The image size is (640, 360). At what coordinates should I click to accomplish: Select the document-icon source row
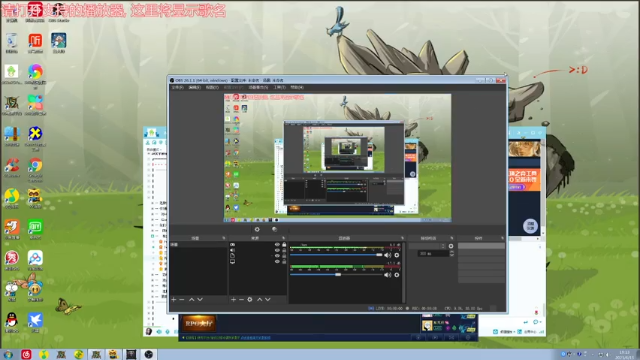(x=257, y=256)
